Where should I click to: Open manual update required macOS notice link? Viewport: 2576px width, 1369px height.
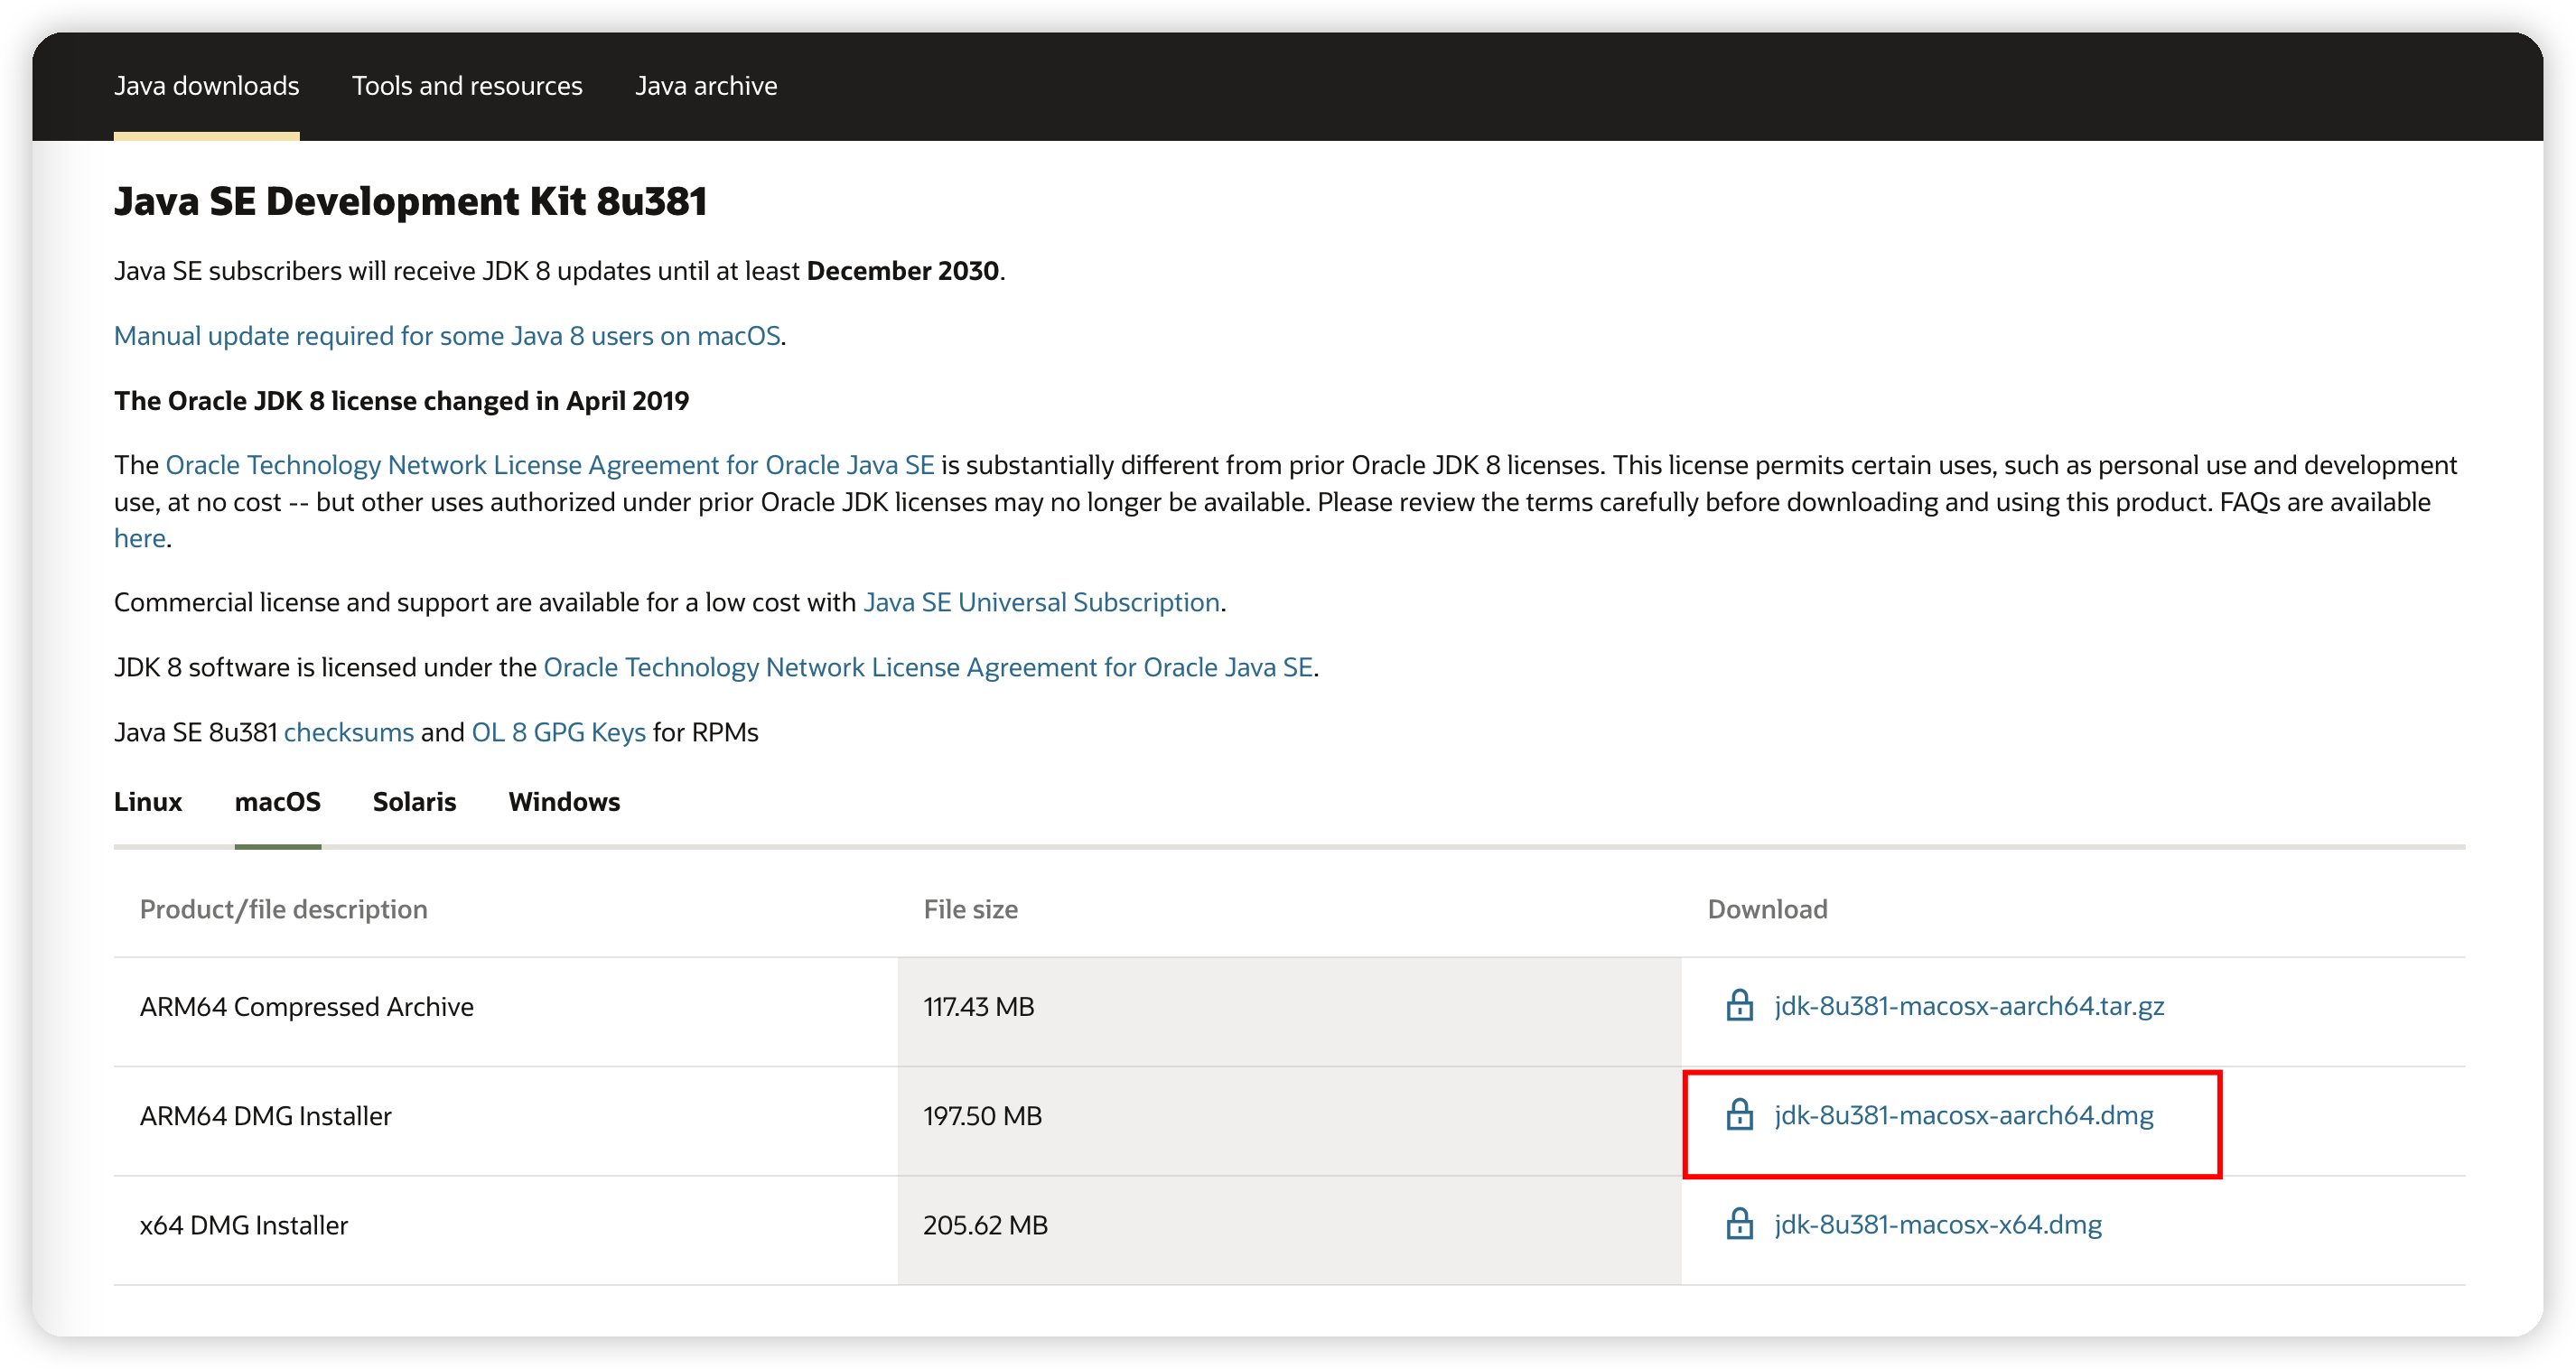447,336
